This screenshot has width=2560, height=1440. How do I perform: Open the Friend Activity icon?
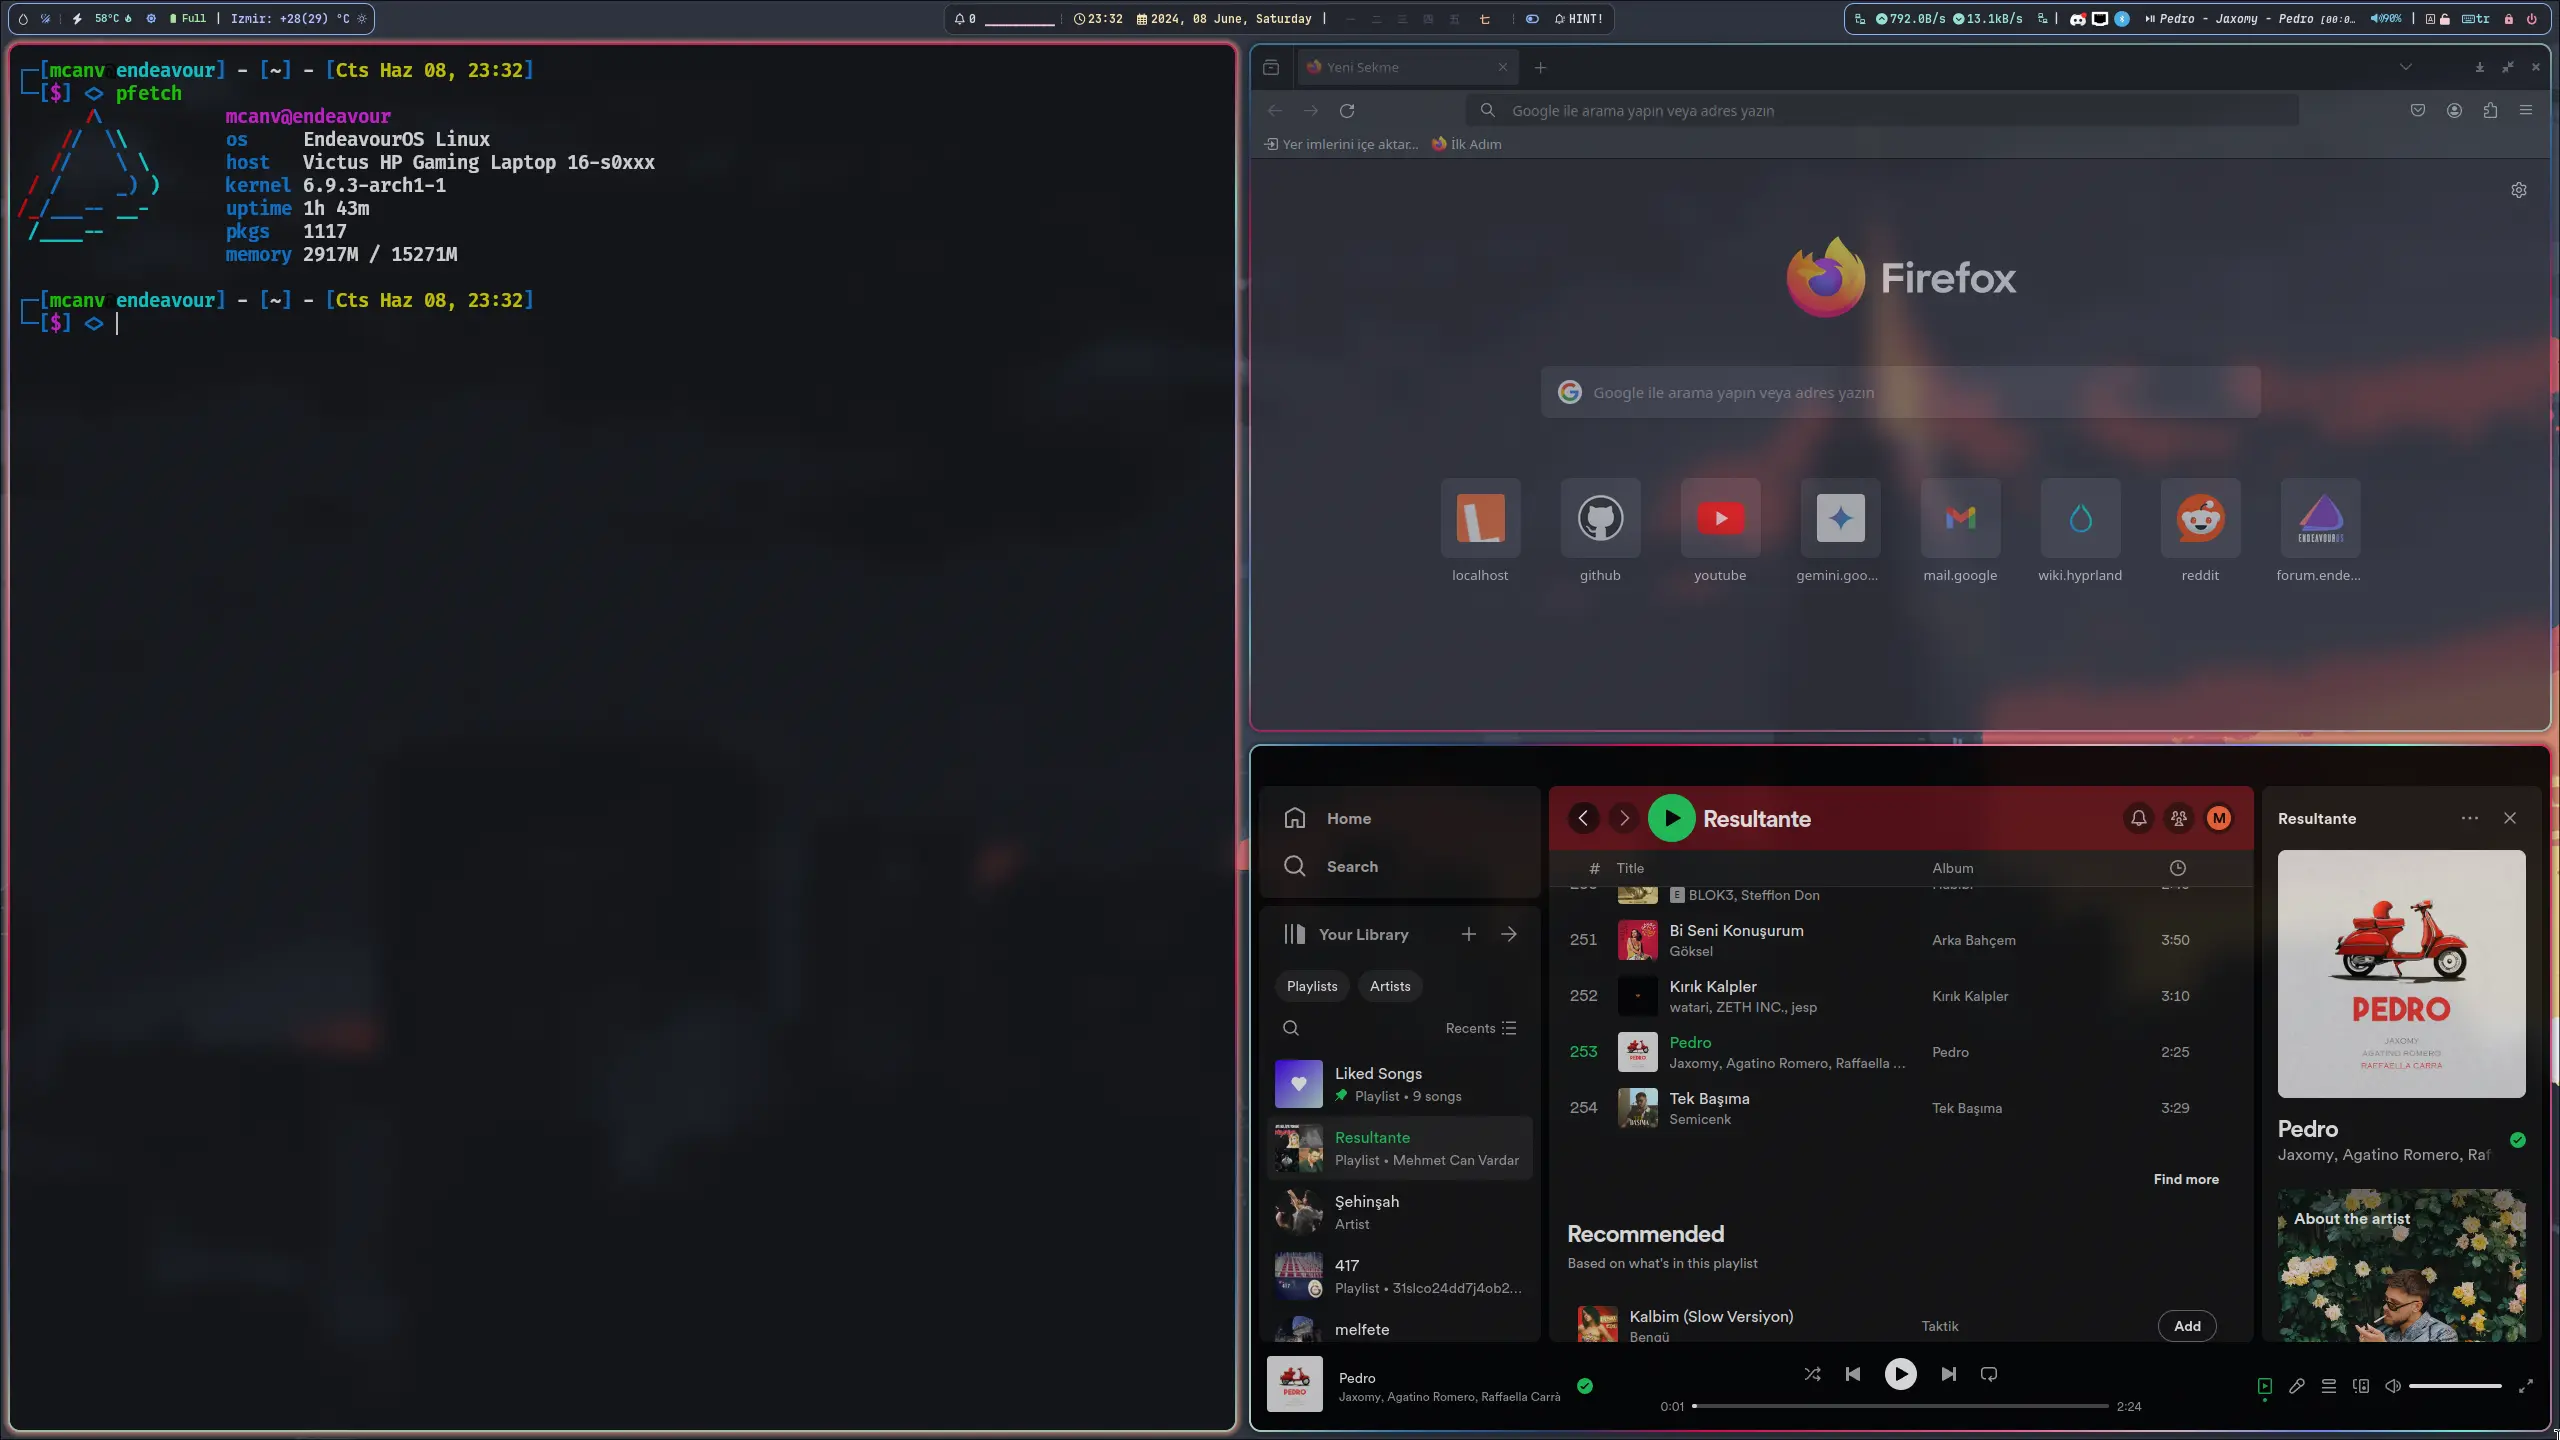click(2179, 818)
